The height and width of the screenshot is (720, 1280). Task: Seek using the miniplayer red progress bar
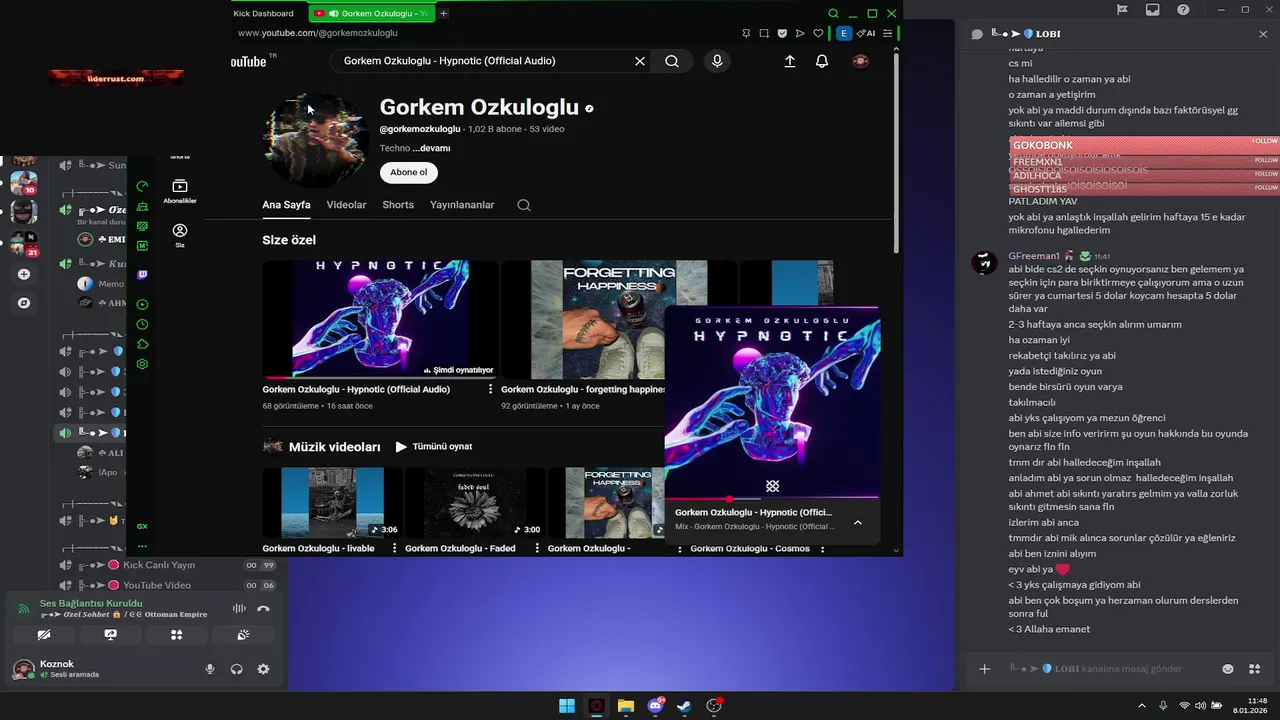click(772, 498)
